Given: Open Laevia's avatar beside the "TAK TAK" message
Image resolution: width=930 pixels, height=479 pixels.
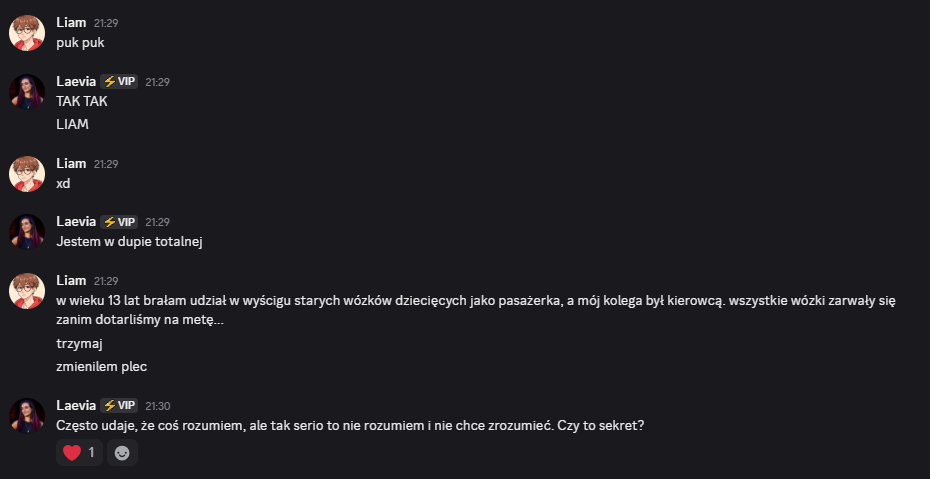Looking at the screenshot, I should coord(27,92).
